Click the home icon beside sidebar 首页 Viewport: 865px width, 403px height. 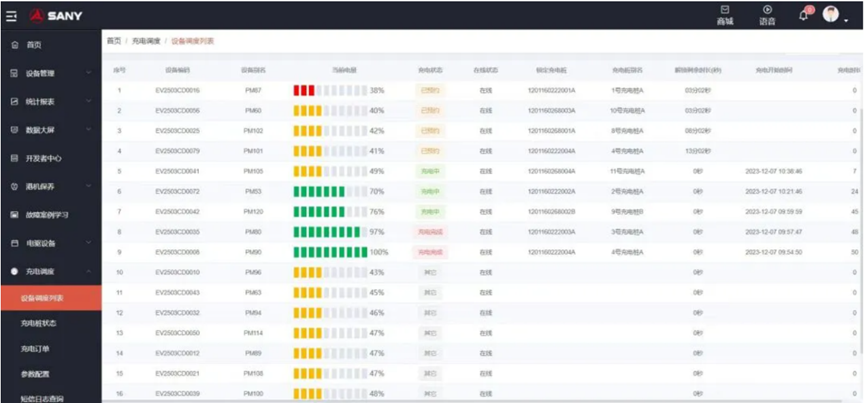pyautogui.click(x=14, y=45)
